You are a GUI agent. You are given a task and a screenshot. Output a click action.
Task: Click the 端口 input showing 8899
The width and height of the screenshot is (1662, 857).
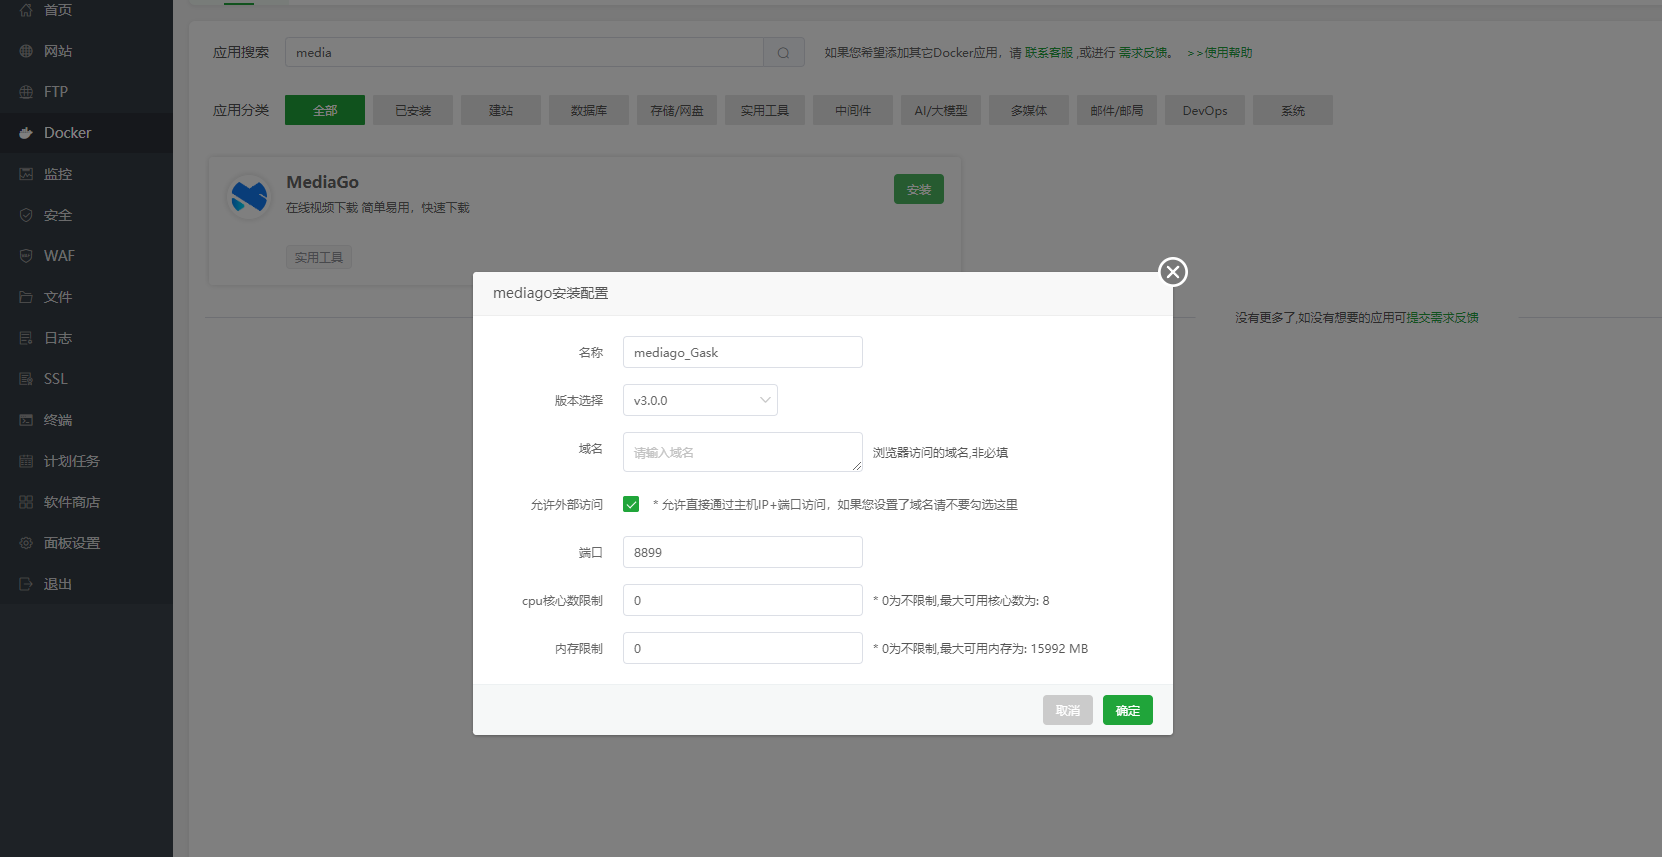(x=743, y=552)
